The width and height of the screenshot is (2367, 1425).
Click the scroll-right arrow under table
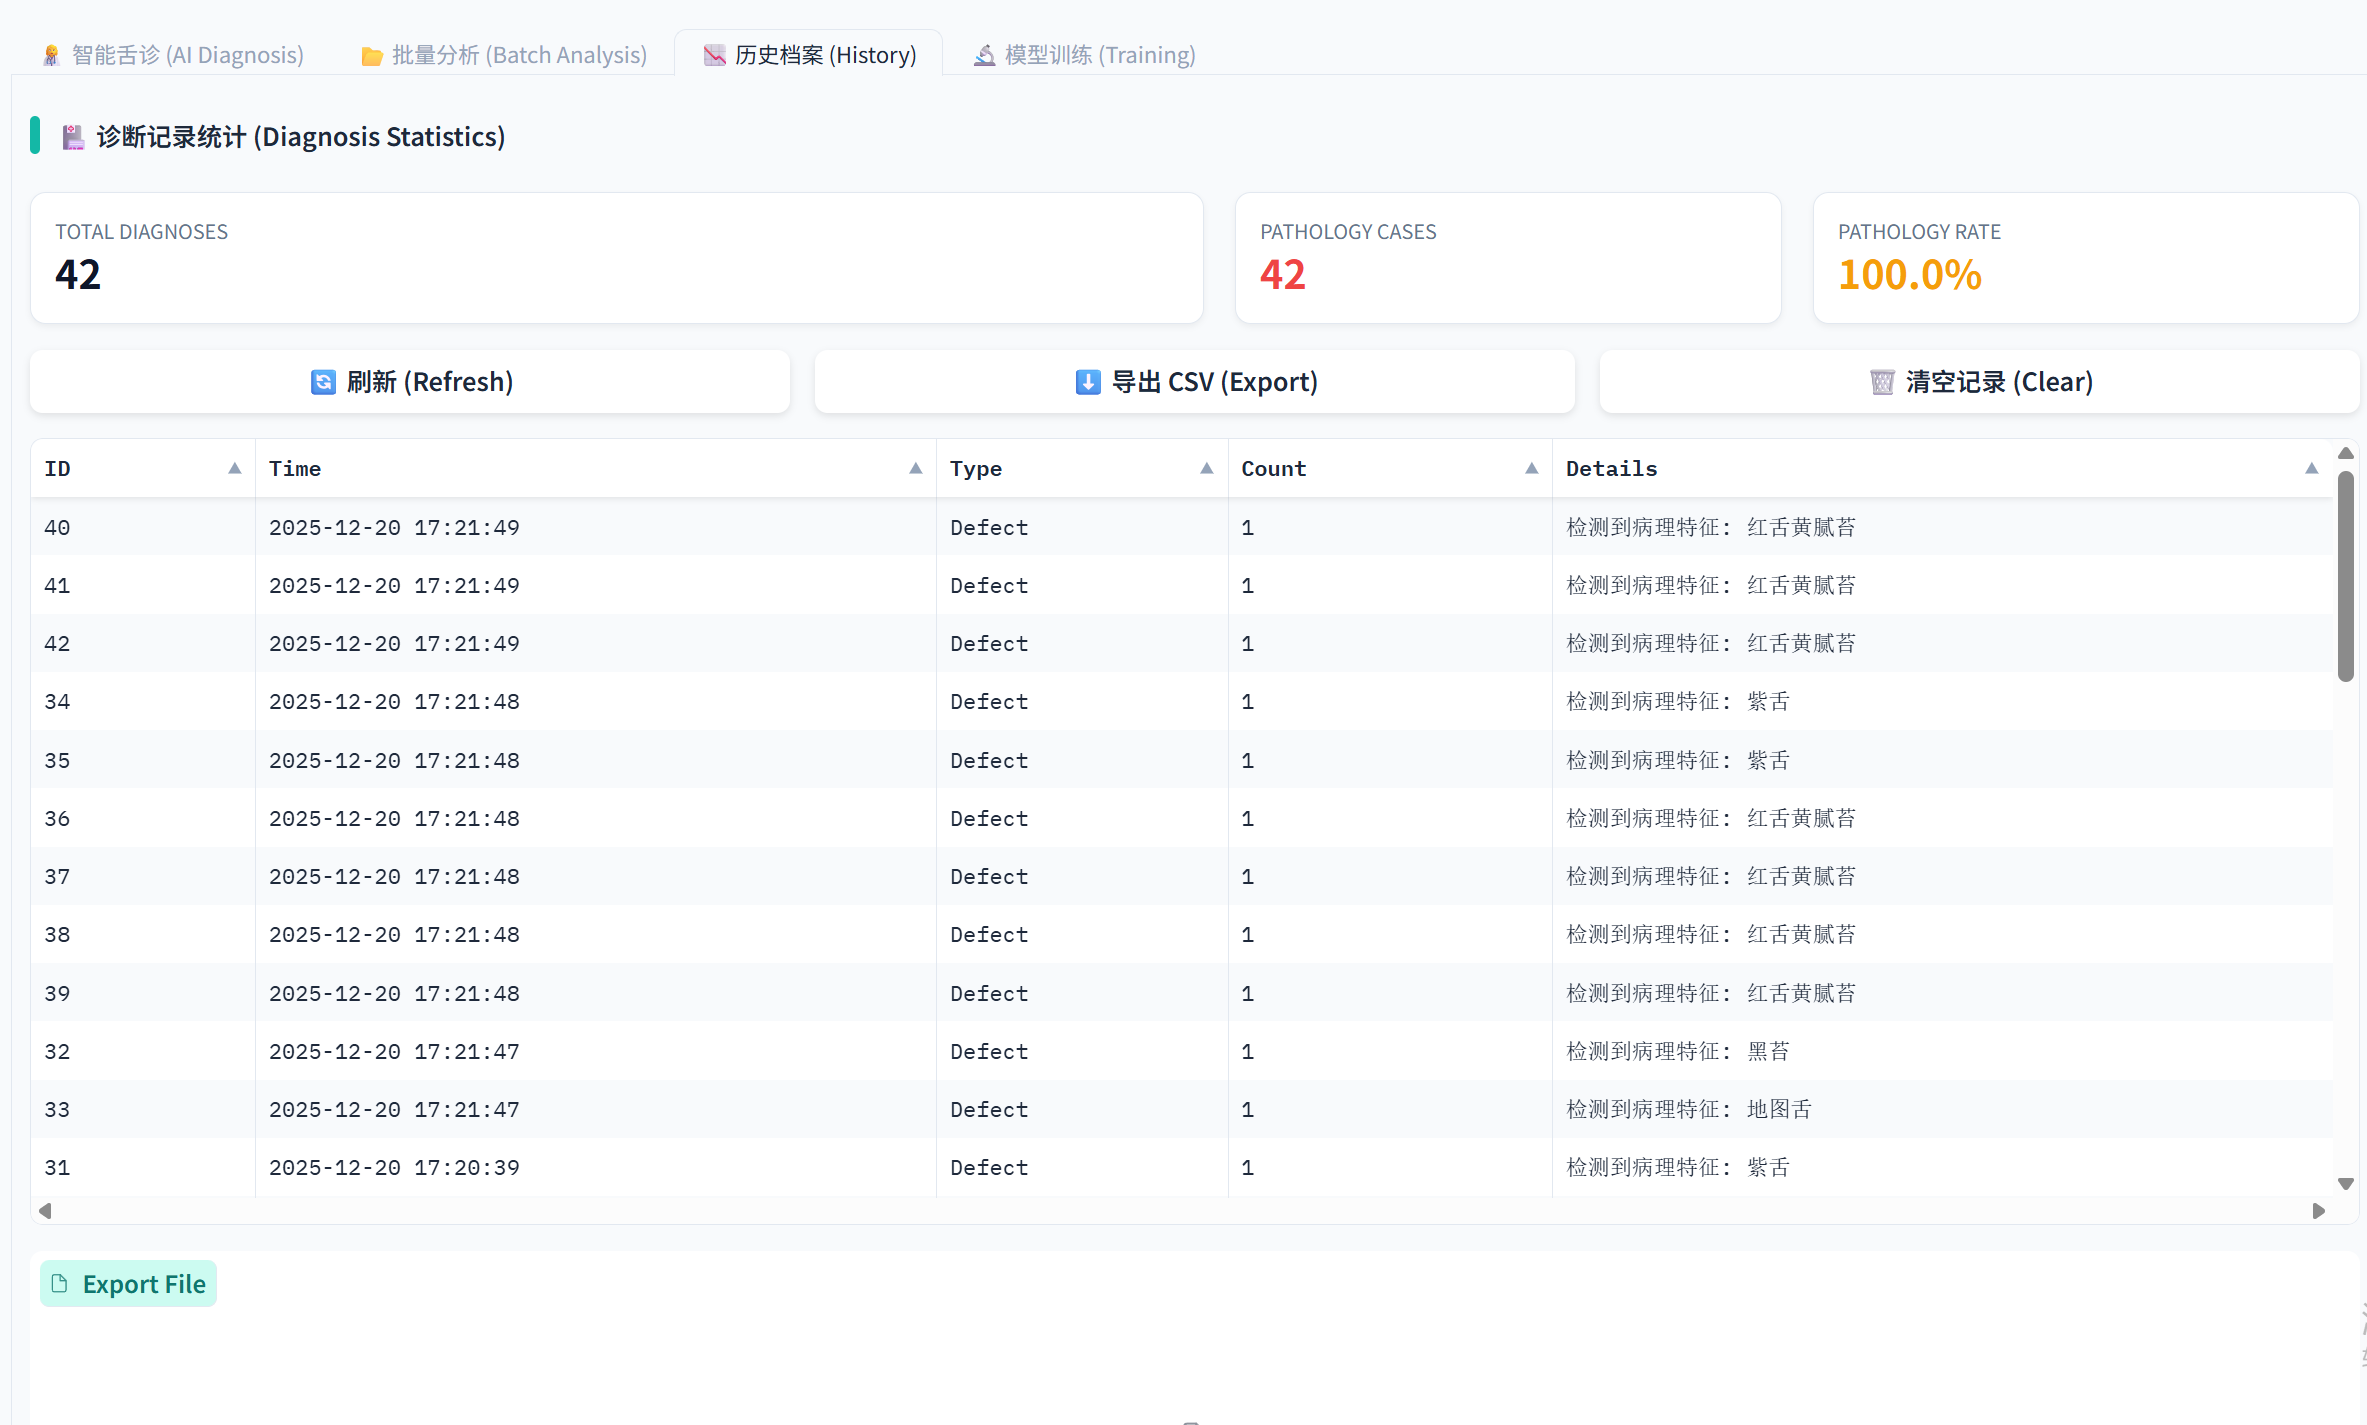pos(2319,1211)
